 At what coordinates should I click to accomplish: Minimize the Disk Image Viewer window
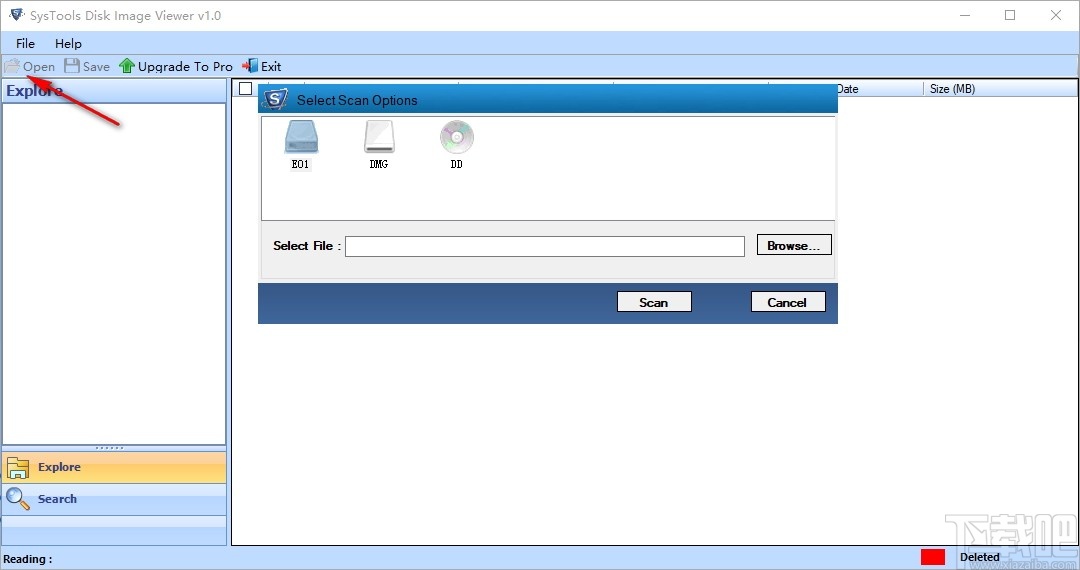click(965, 15)
